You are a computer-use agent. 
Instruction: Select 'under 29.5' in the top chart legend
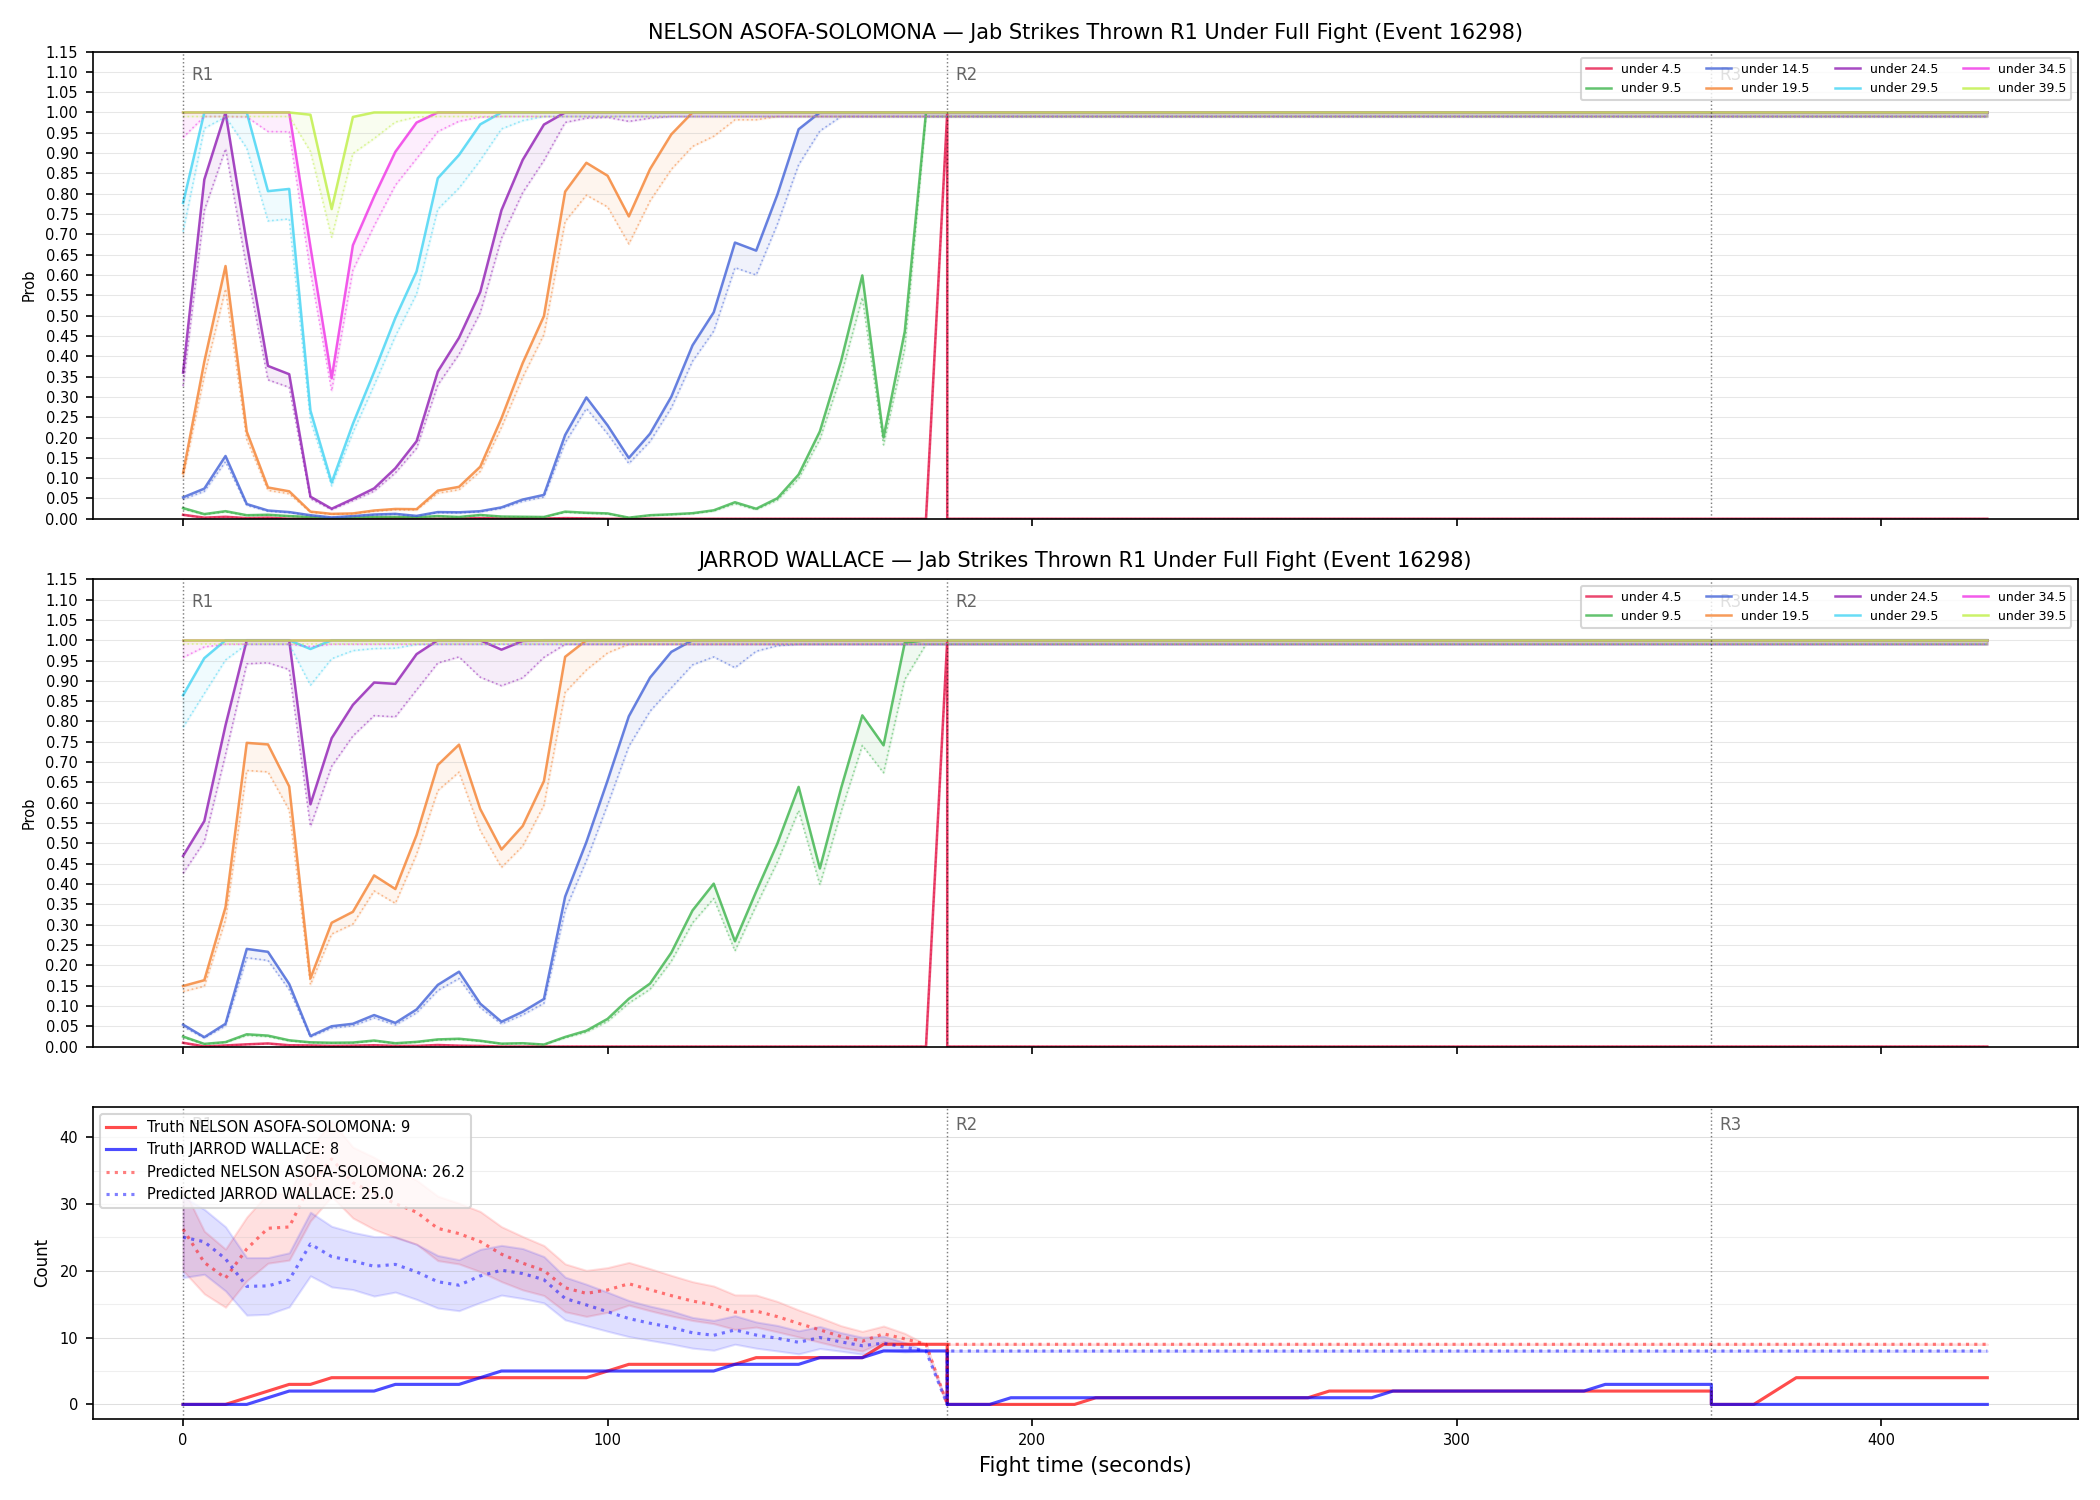[x=1886, y=88]
